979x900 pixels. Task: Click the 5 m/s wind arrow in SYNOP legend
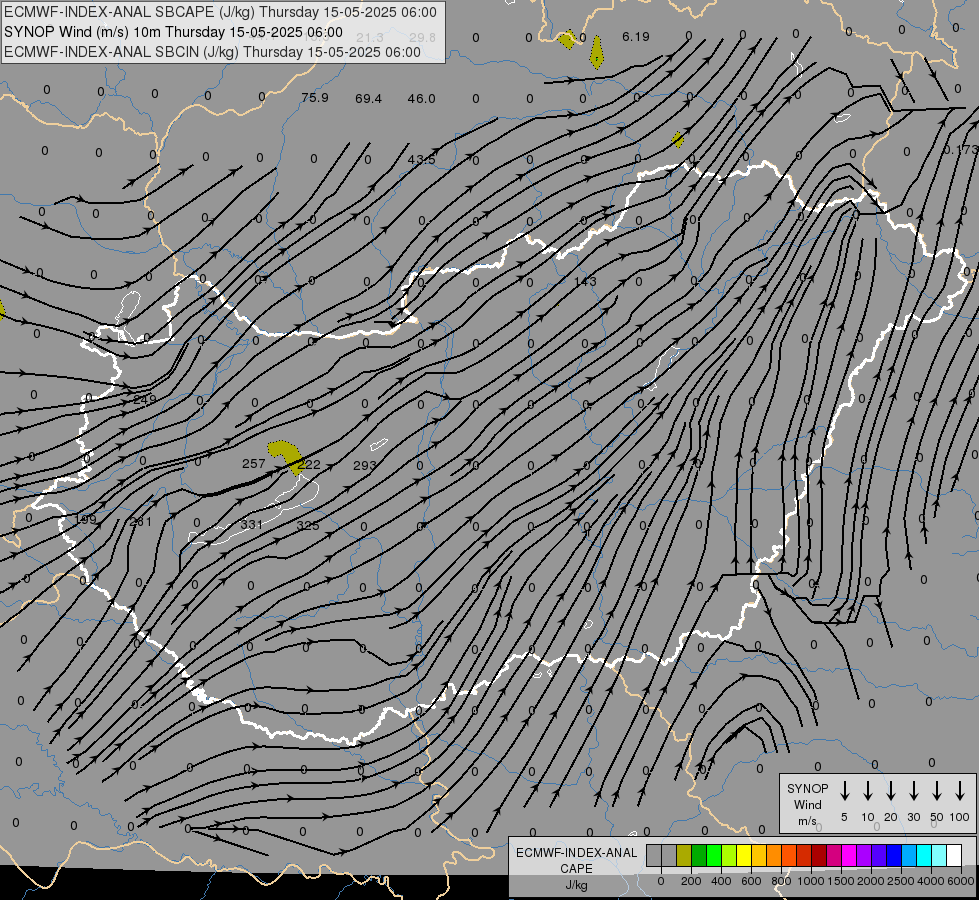click(x=844, y=791)
